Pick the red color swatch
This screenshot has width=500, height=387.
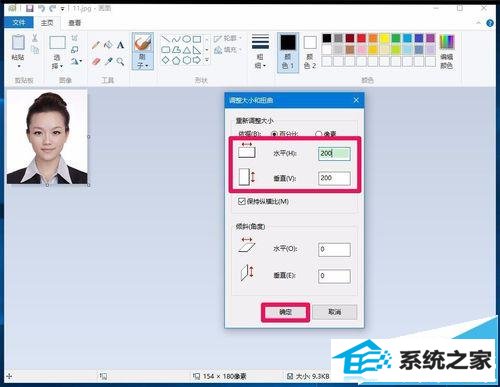pos(361,38)
